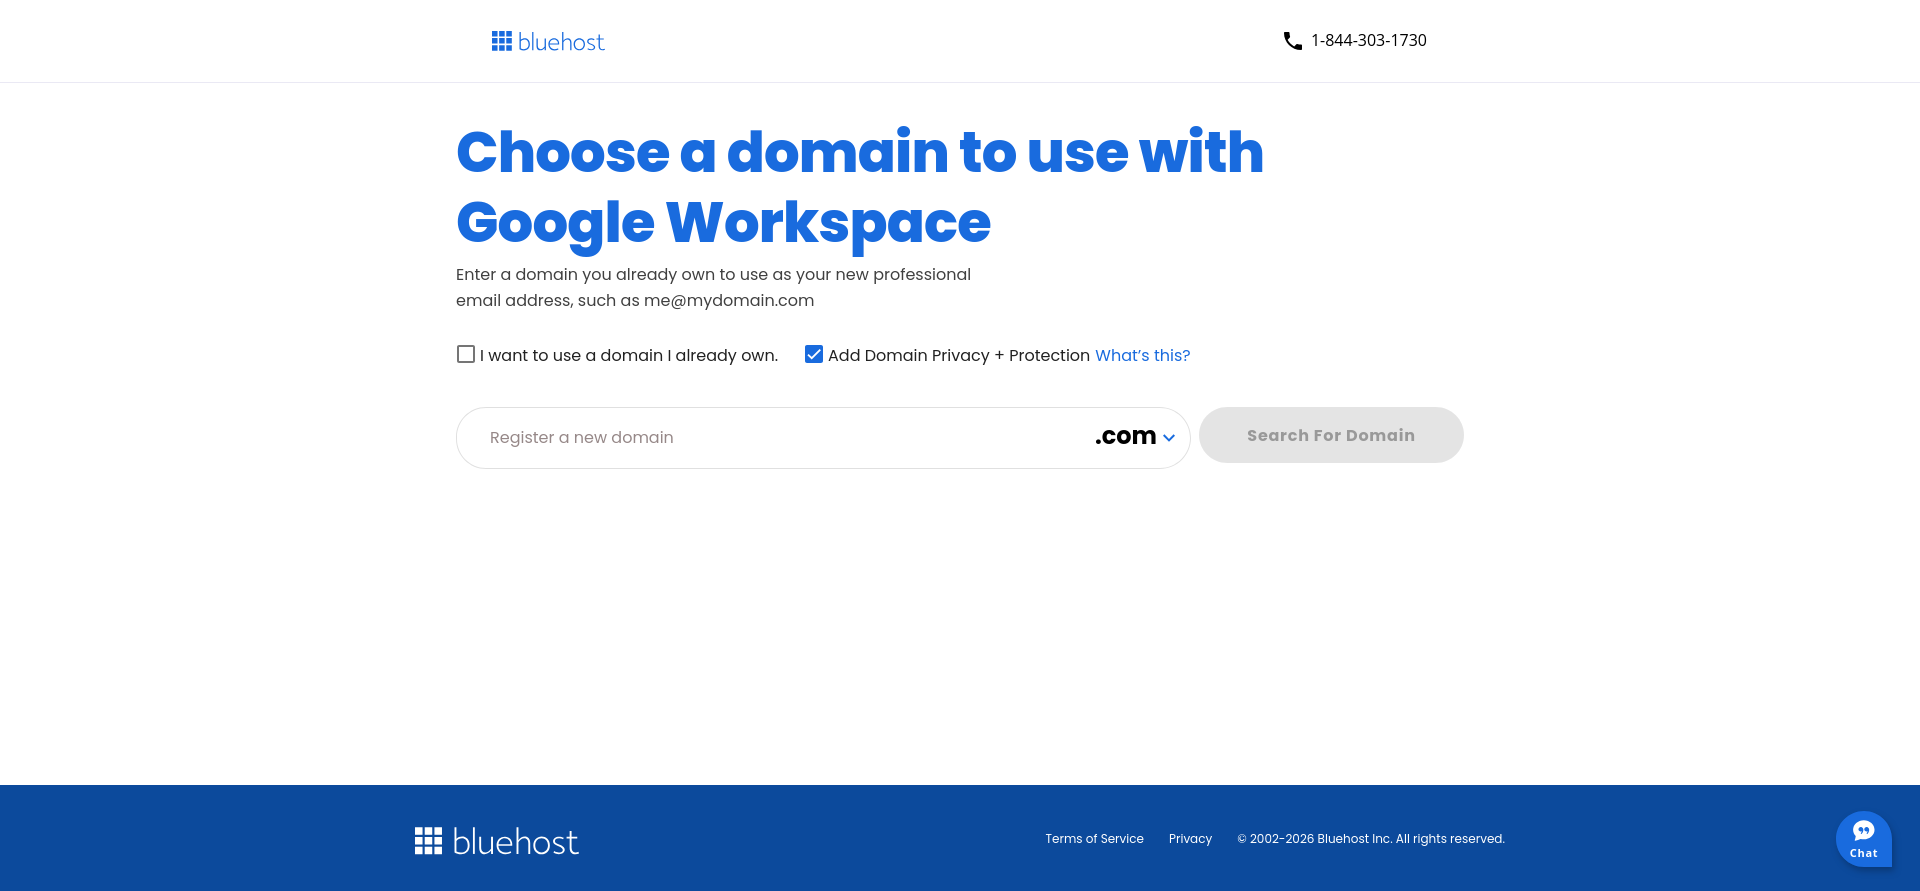Check "I want to use a domain I already own"
Viewport: 1920px width, 891px height.
click(x=466, y=354)
